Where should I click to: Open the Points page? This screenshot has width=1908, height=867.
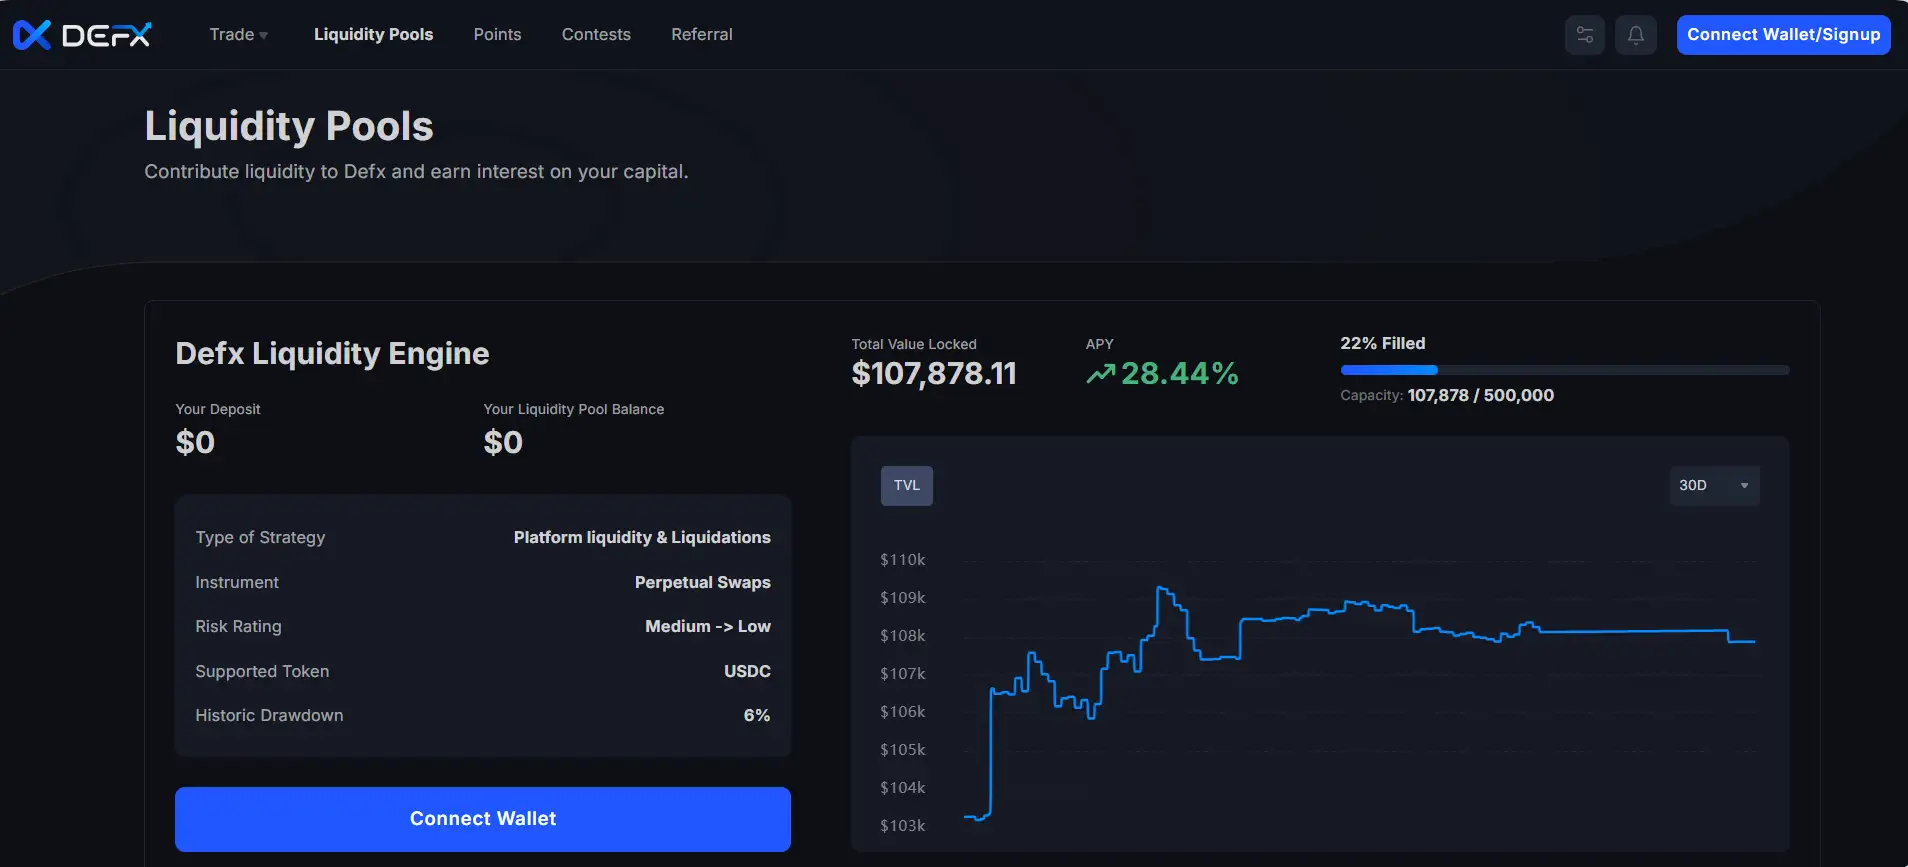click(497, 35)
